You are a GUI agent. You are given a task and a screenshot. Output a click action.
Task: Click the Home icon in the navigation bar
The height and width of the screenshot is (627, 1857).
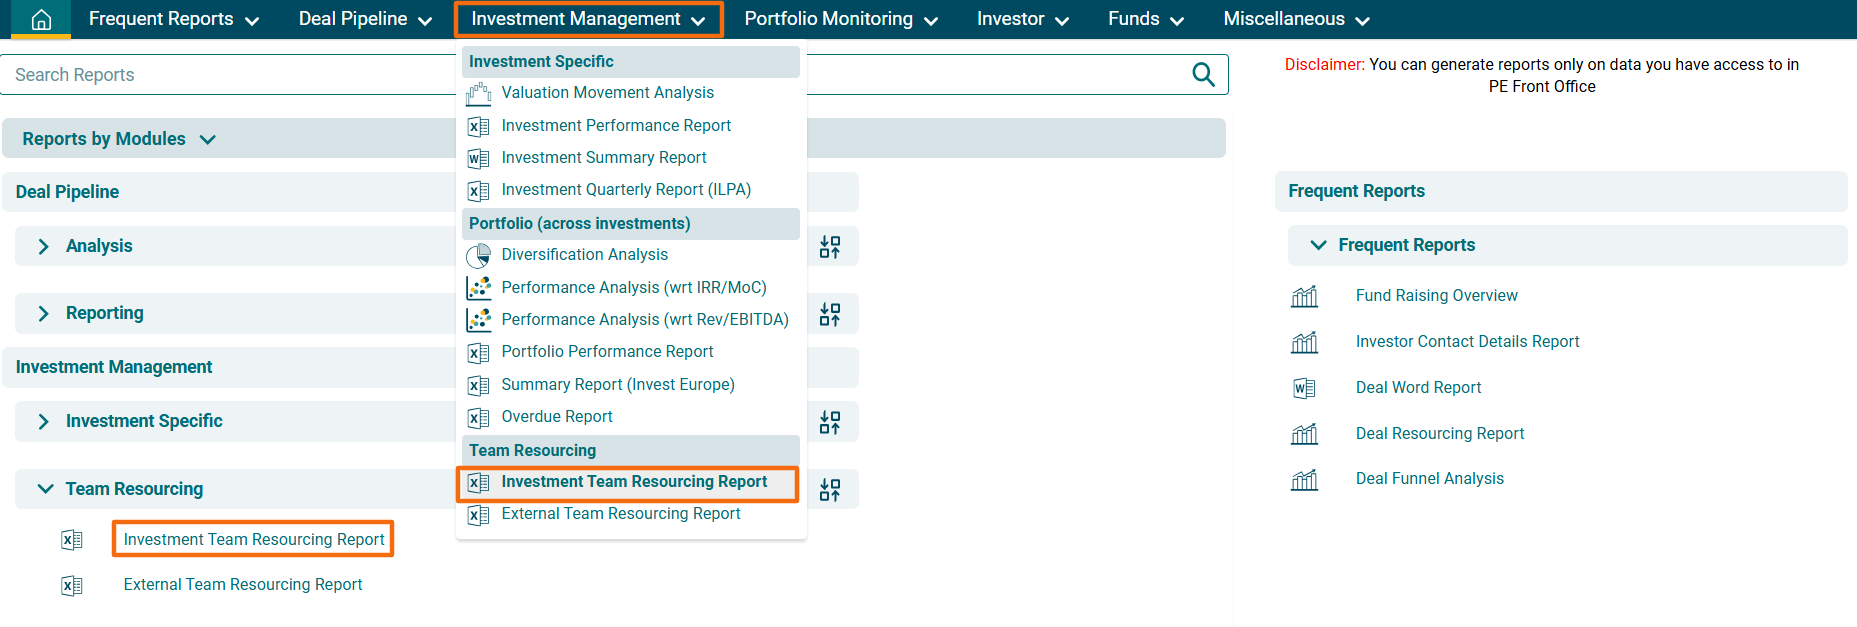point(41,19)
